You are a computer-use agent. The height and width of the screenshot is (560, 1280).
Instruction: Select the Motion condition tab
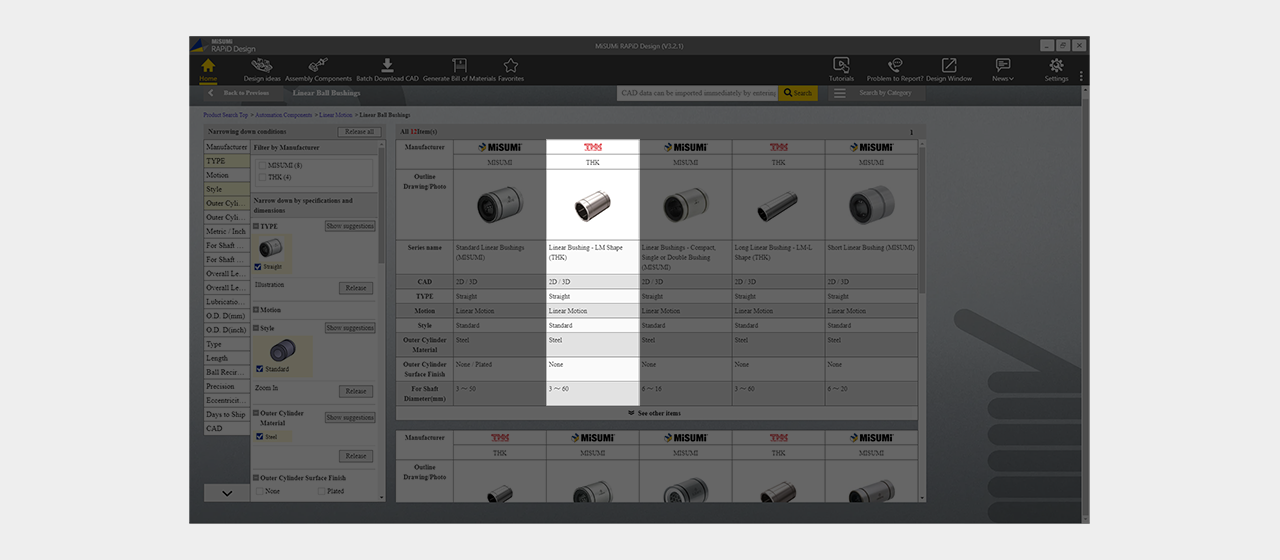pos(227,175)
